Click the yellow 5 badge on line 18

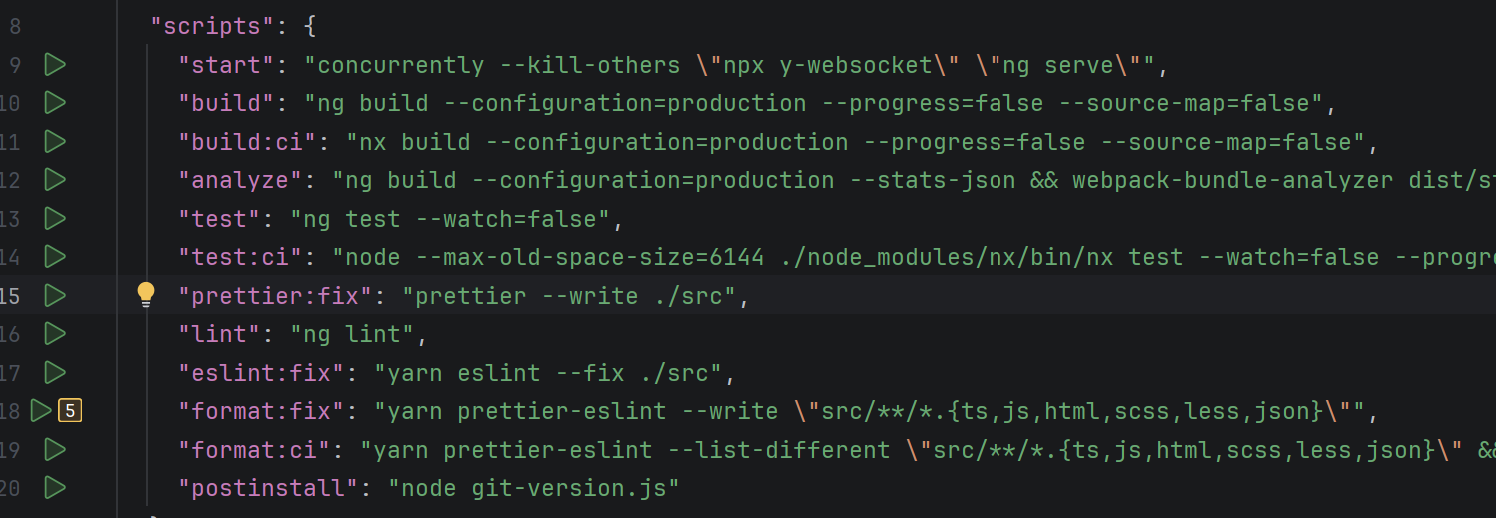[70, 410]
